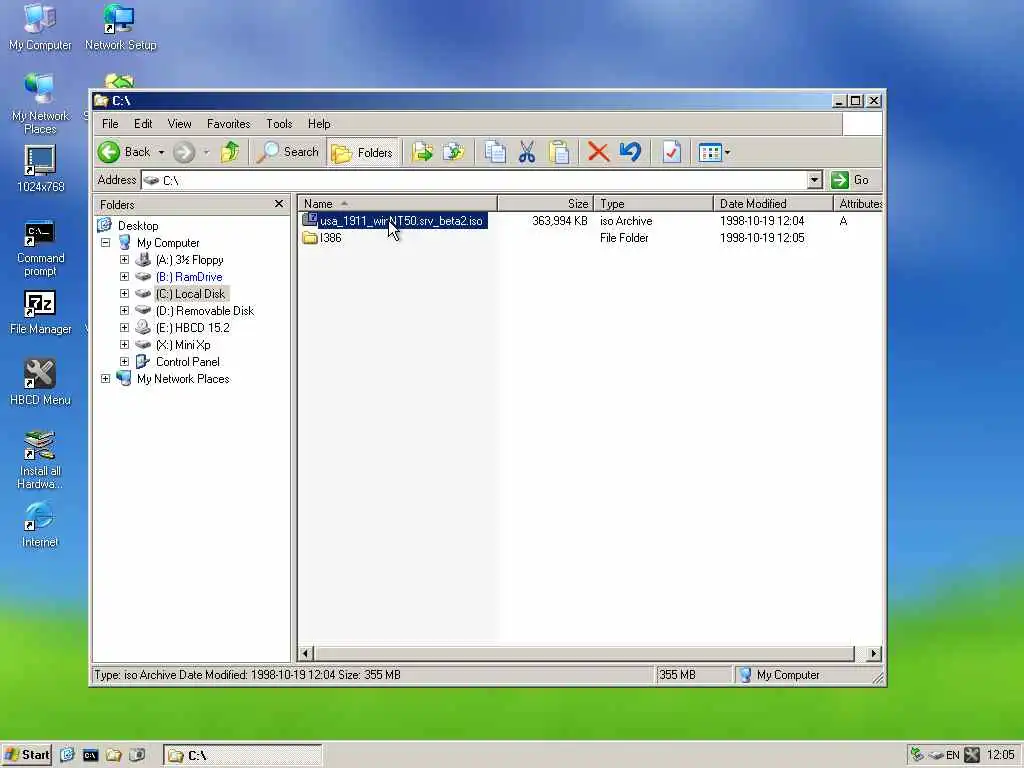Sort by the Date Modified column header
The height and width of the screenshot is (768, 1024).
(773, 204)
